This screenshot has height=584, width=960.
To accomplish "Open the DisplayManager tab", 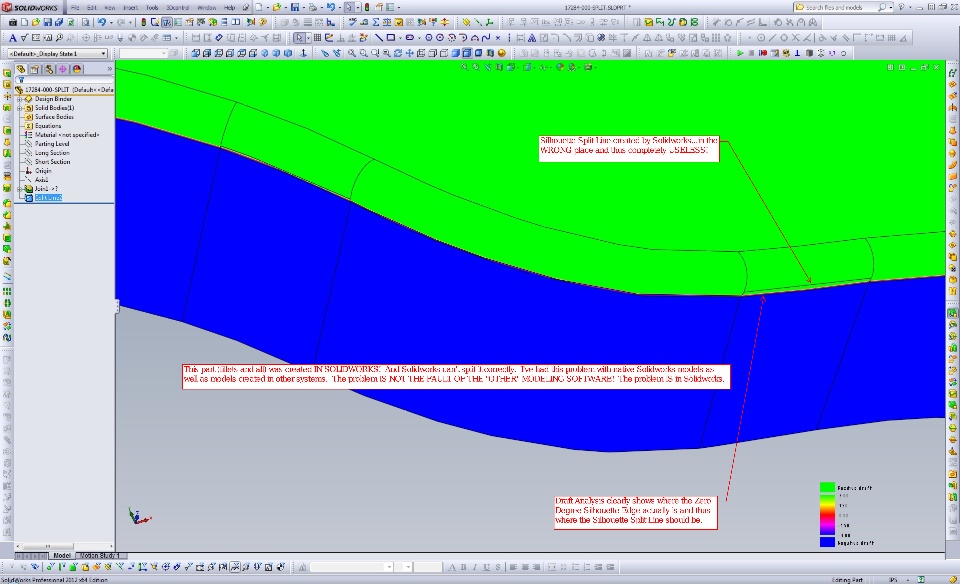I will pyautogui.click(x=77, y=69).
